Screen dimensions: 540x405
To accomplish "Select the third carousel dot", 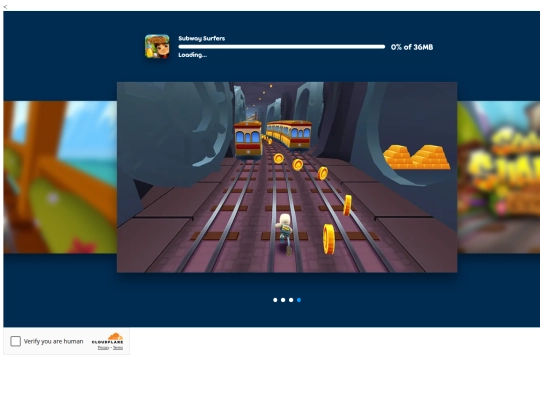I will click(291, 300).
